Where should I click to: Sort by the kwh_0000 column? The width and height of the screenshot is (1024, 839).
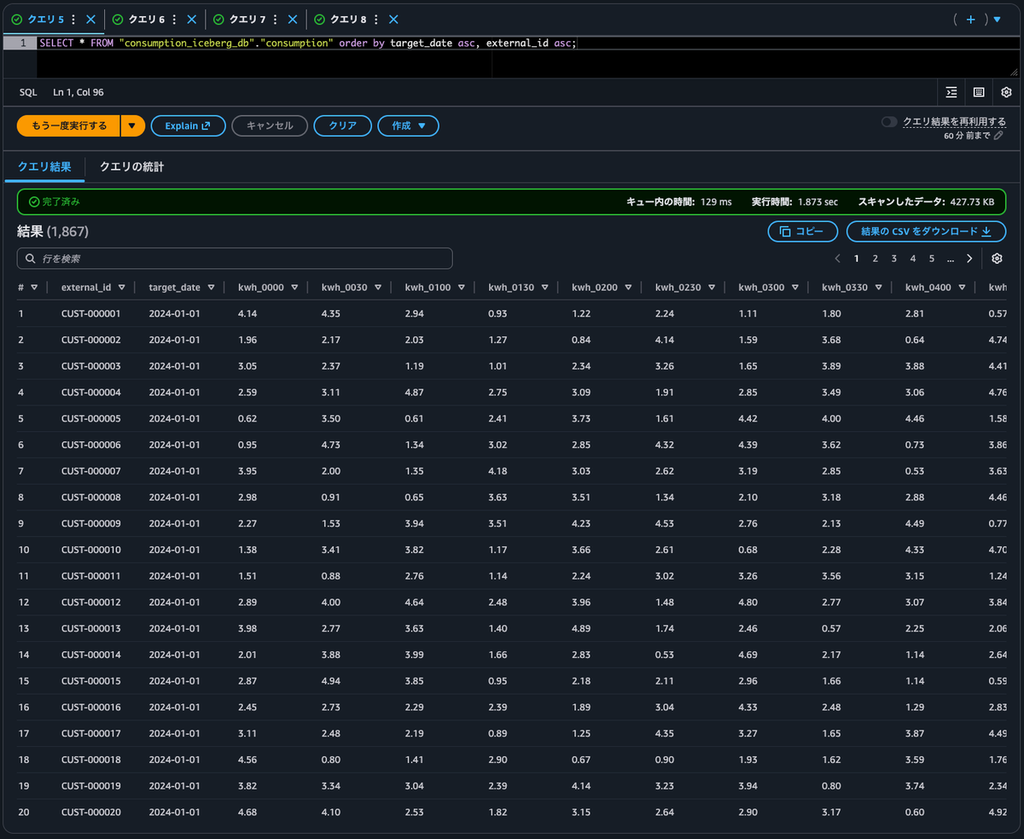(295, 287)
